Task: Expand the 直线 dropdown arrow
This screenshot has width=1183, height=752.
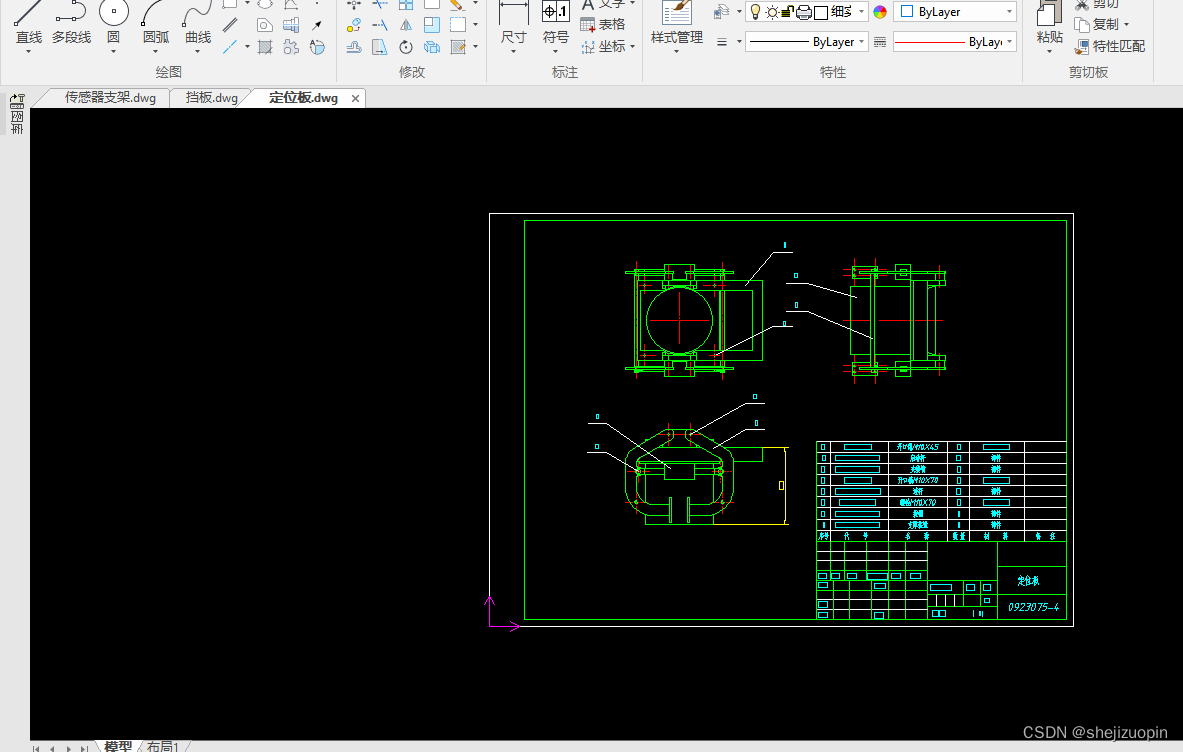Action: [x=29, y=52]
